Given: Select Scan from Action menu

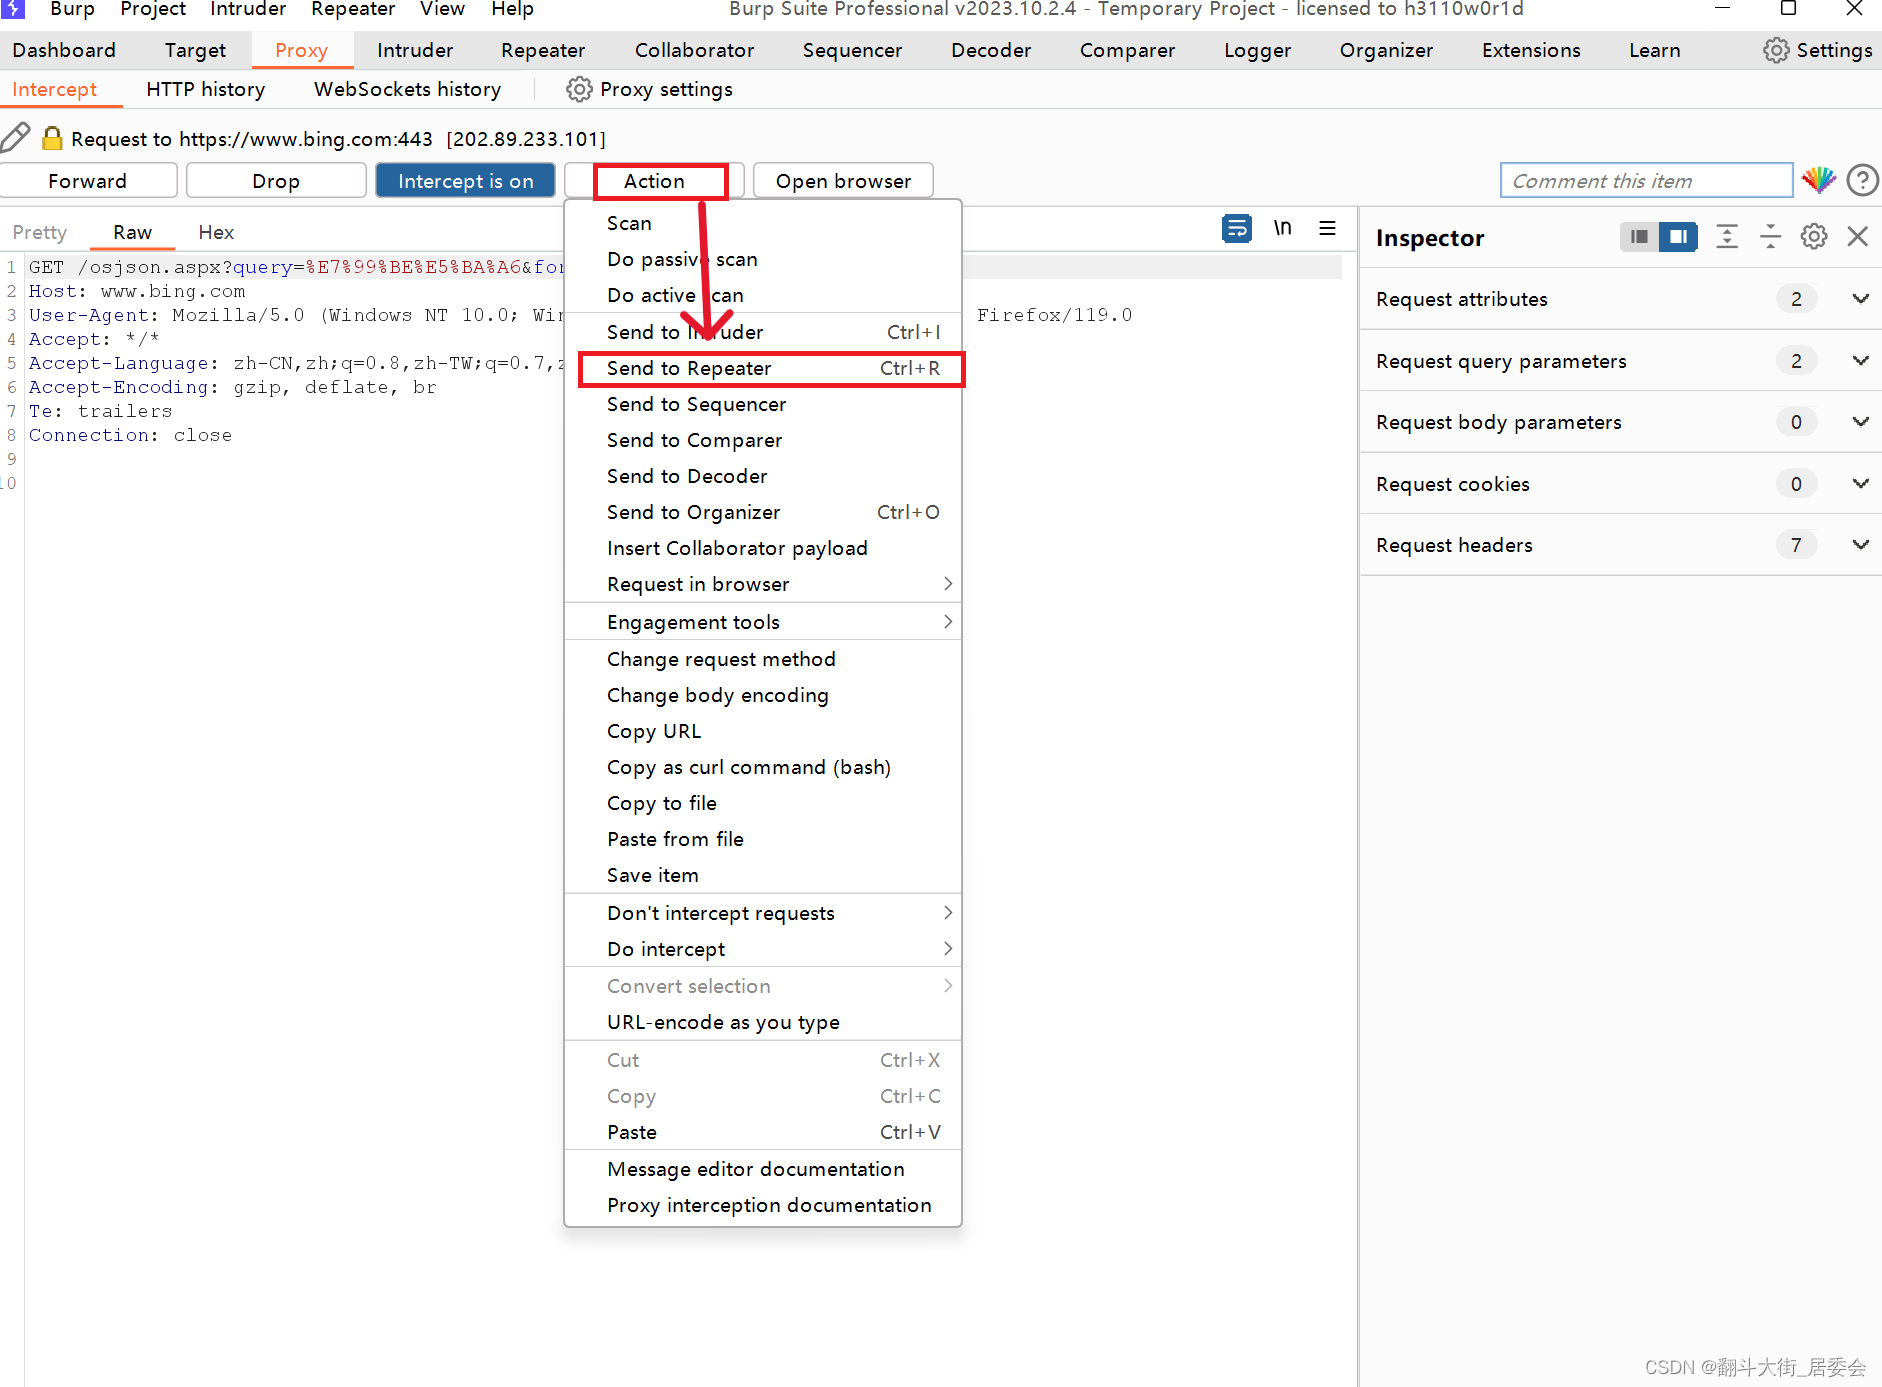Looking at the screenshot, I should coord(763,223).
